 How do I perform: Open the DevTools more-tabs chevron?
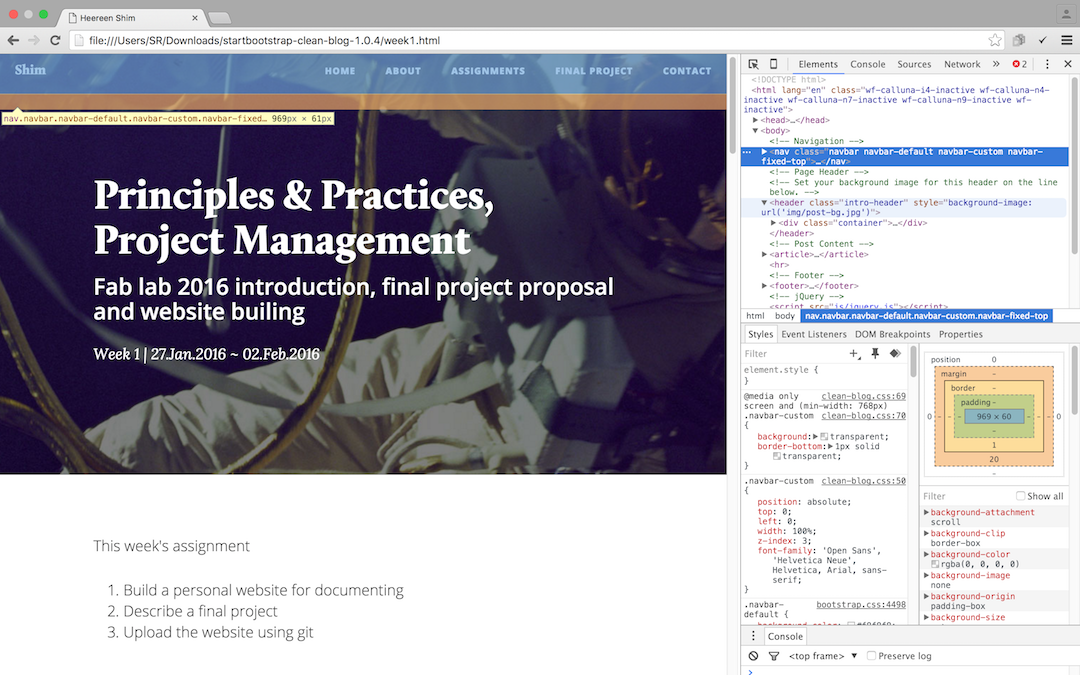coord(996,64)
